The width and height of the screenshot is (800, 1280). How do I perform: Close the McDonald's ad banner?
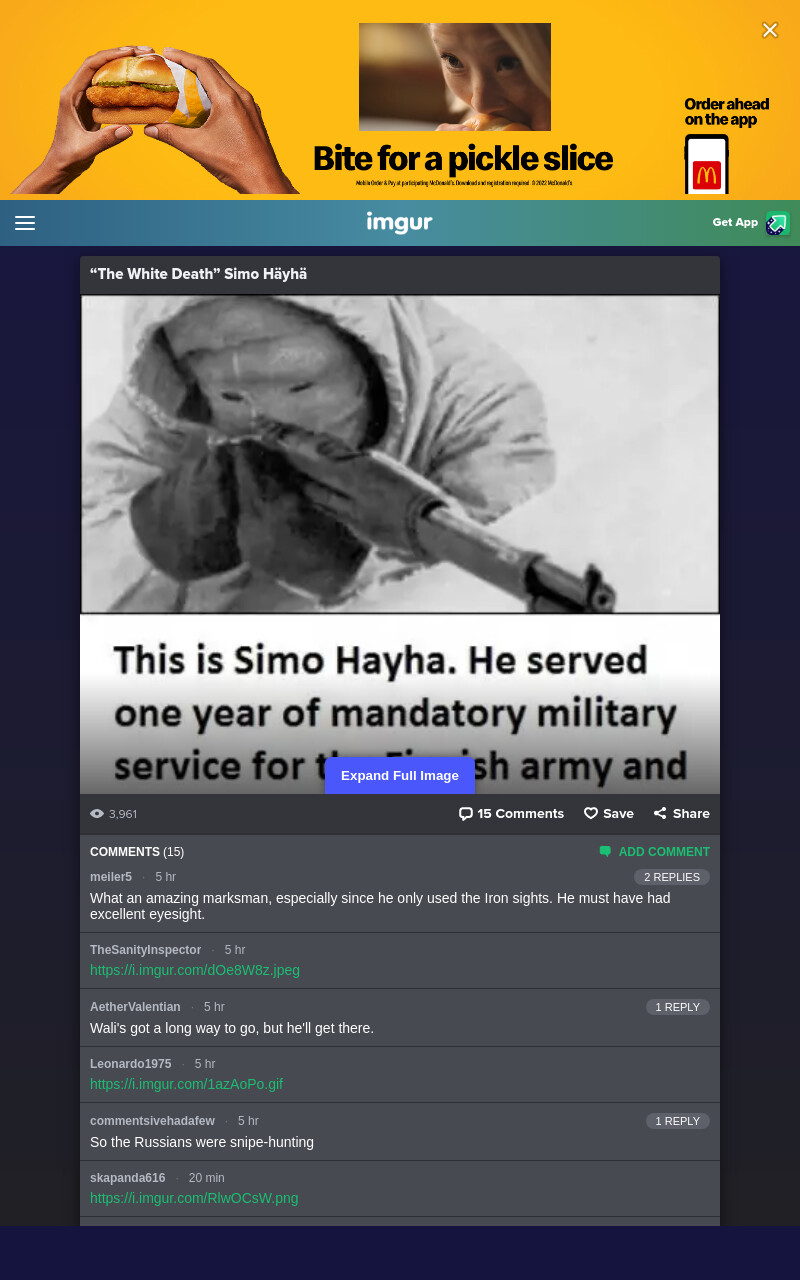click(770, 30)
